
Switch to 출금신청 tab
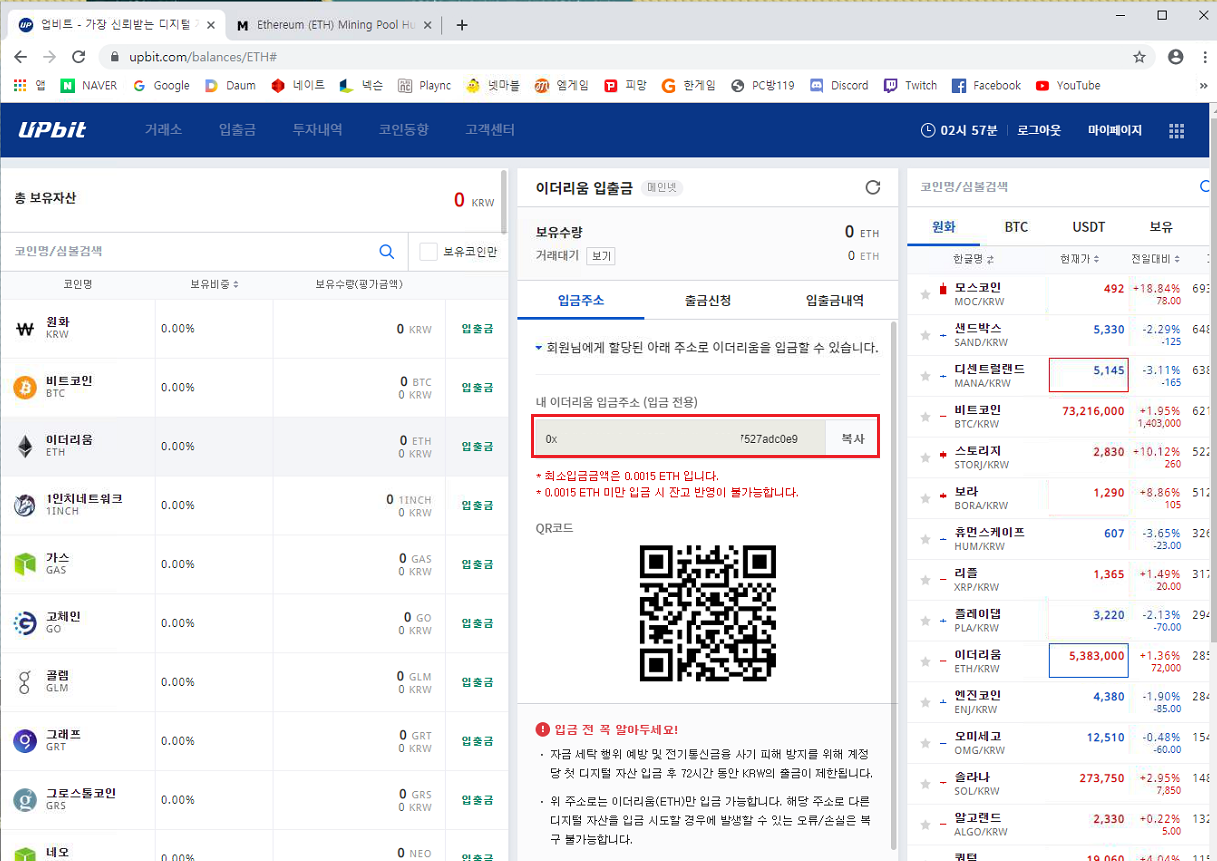pos(707,300)
